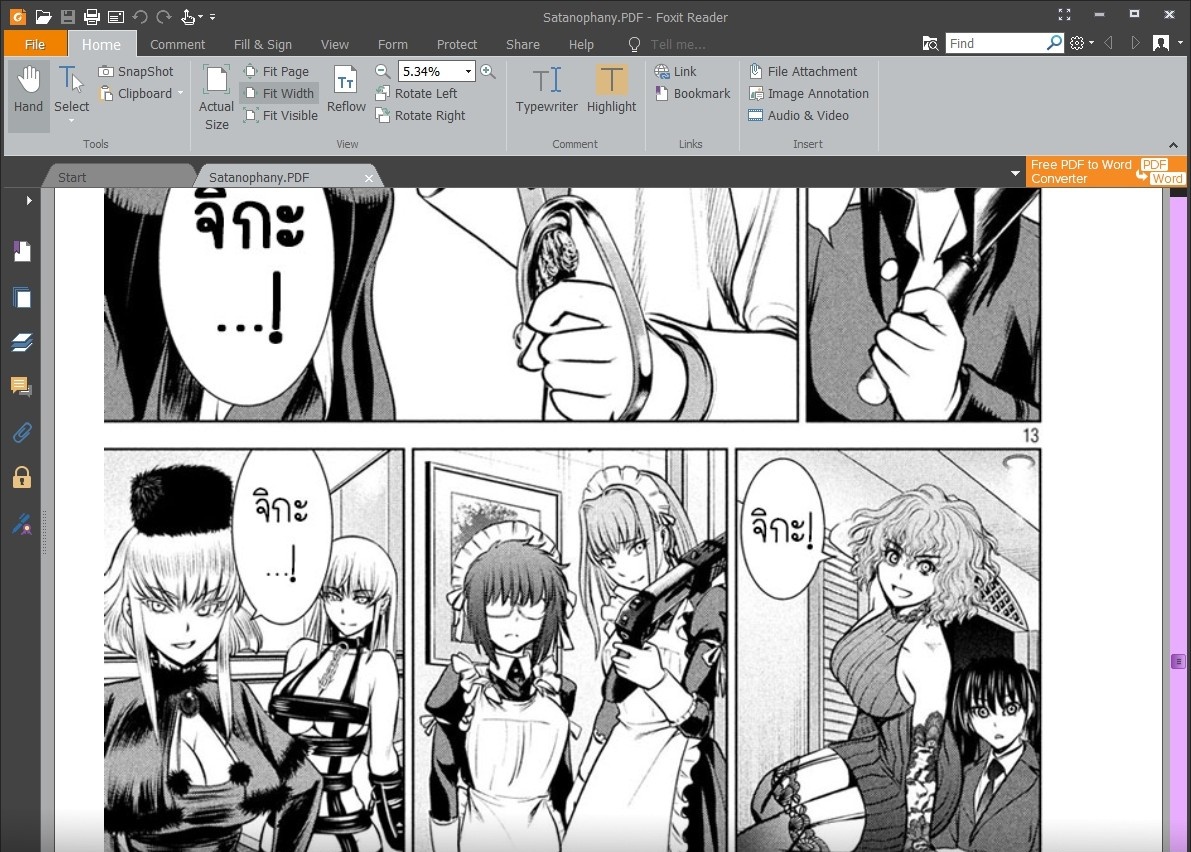Select the Typewriter tool

coord(547,90)
